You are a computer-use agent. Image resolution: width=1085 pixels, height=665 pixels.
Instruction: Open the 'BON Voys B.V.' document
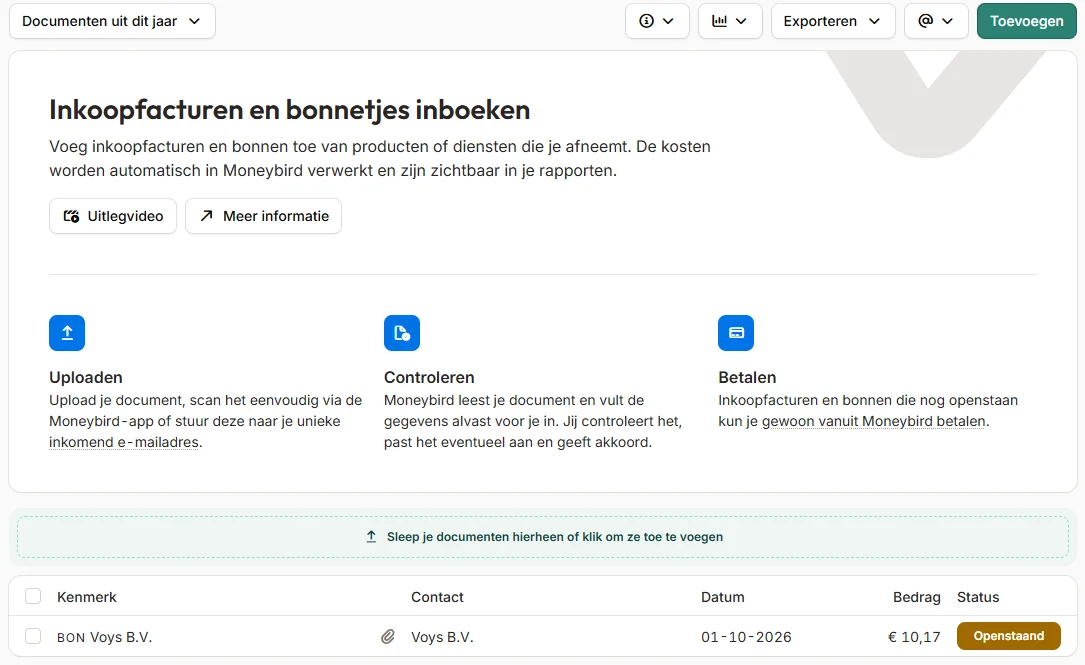[x=104, y=637]
